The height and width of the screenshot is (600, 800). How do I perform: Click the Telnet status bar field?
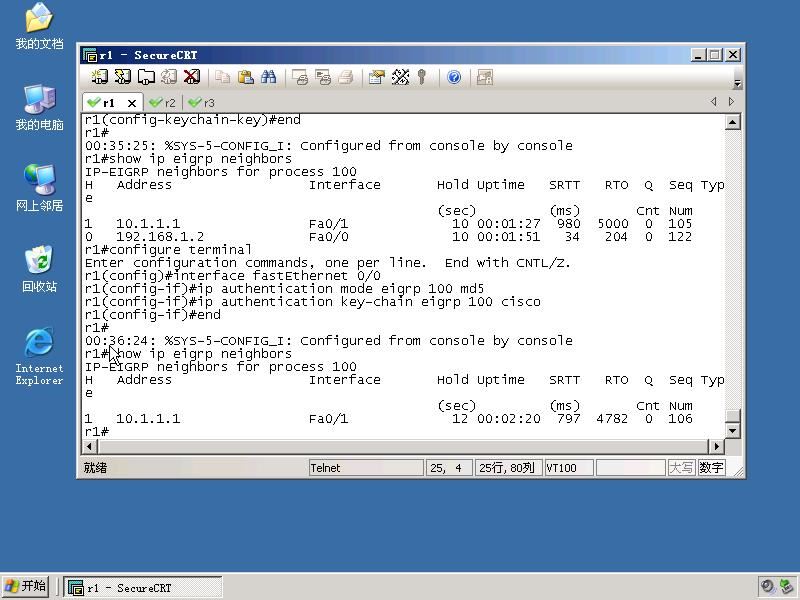(366, 468)
